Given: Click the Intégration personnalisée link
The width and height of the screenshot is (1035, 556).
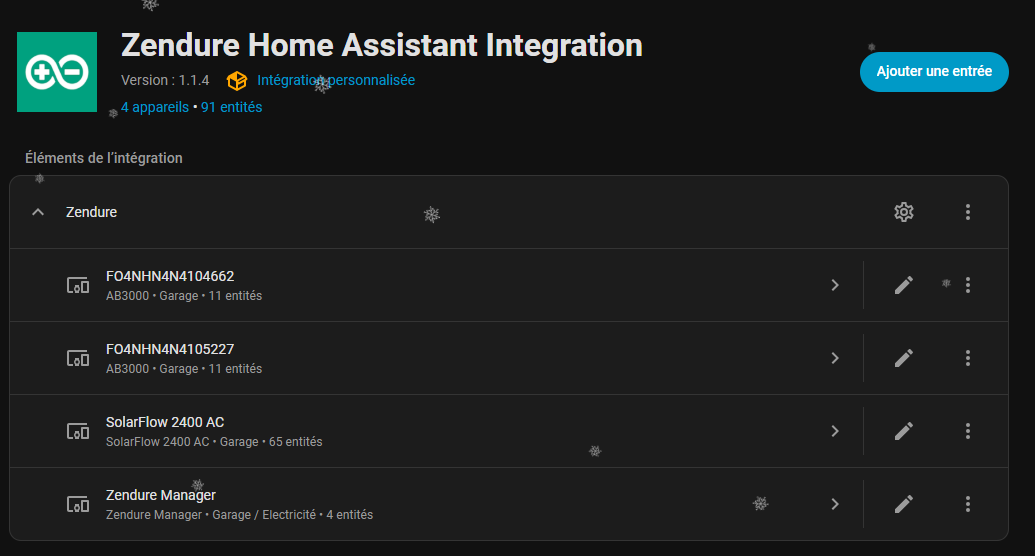Looking at the screenshot, I should [335, 80].
